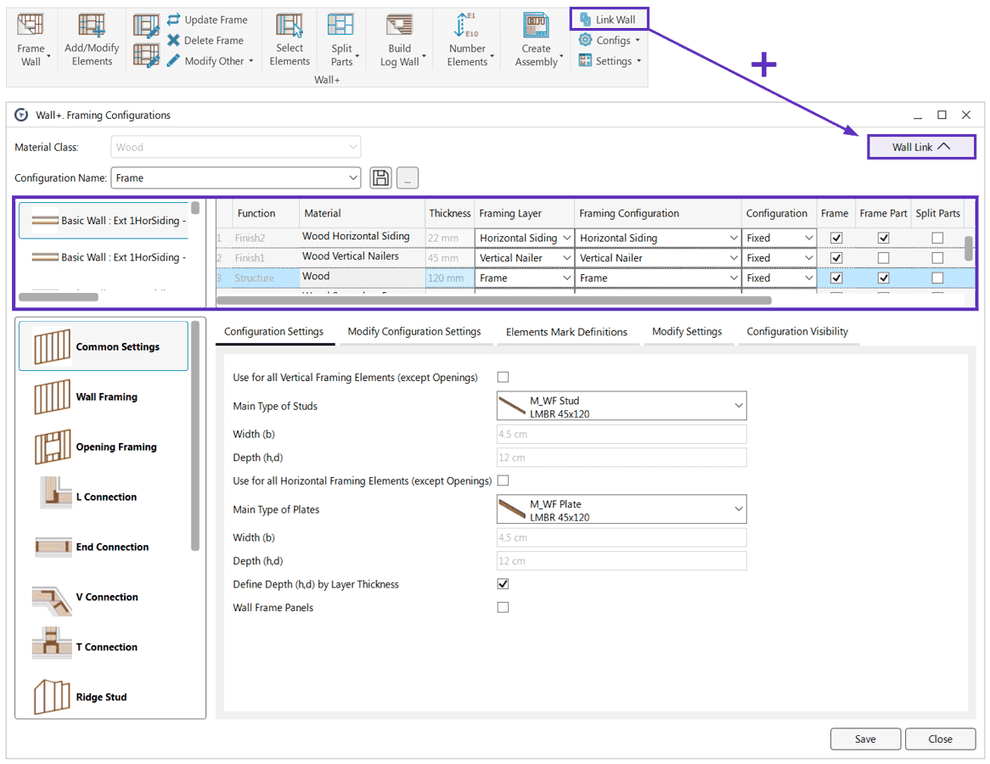Viewport: 990px width, 764px height.
Task: Click the studs Width (b) field
Action: click(621, 434)
